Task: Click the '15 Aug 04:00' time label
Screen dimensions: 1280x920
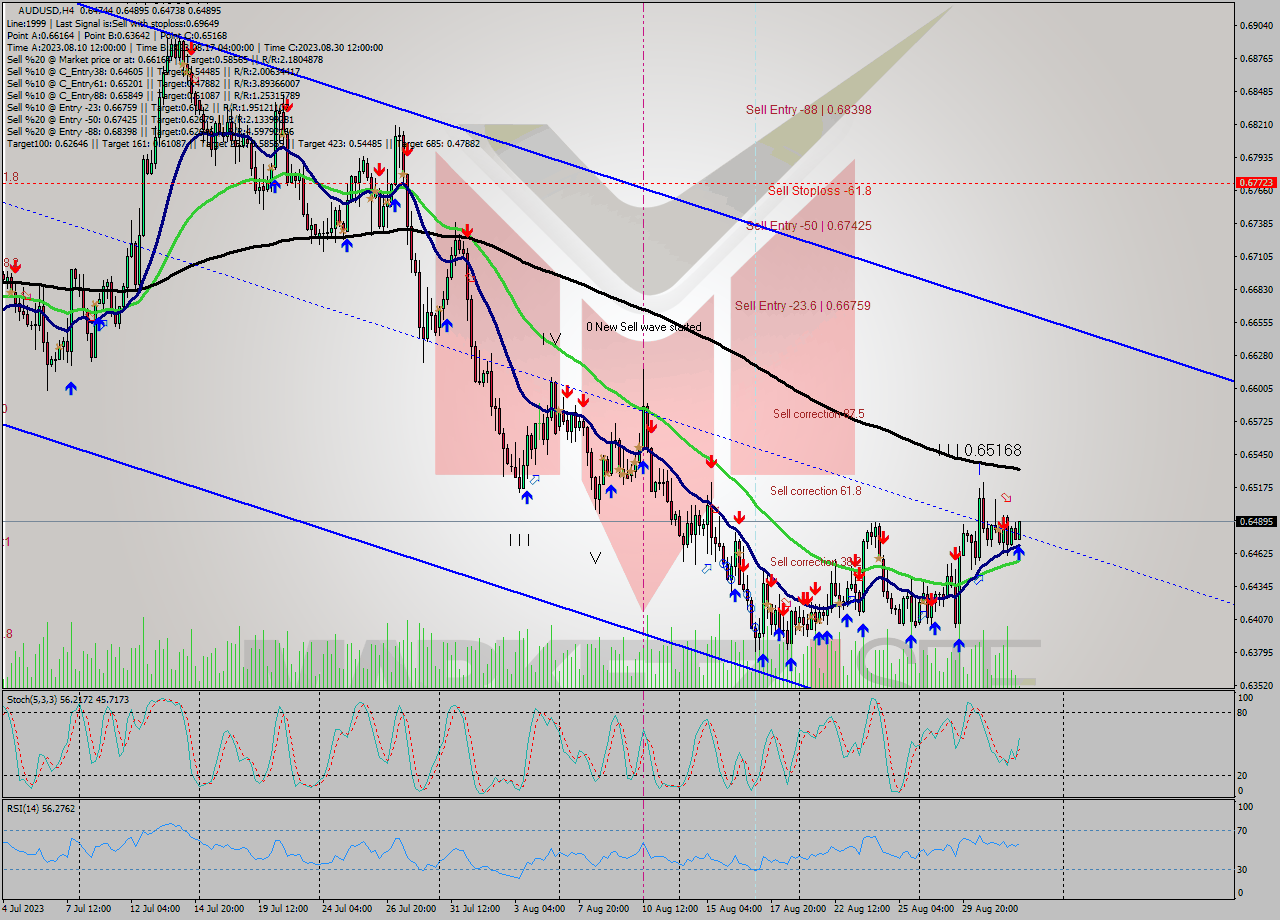Action: tap(733, 908)
